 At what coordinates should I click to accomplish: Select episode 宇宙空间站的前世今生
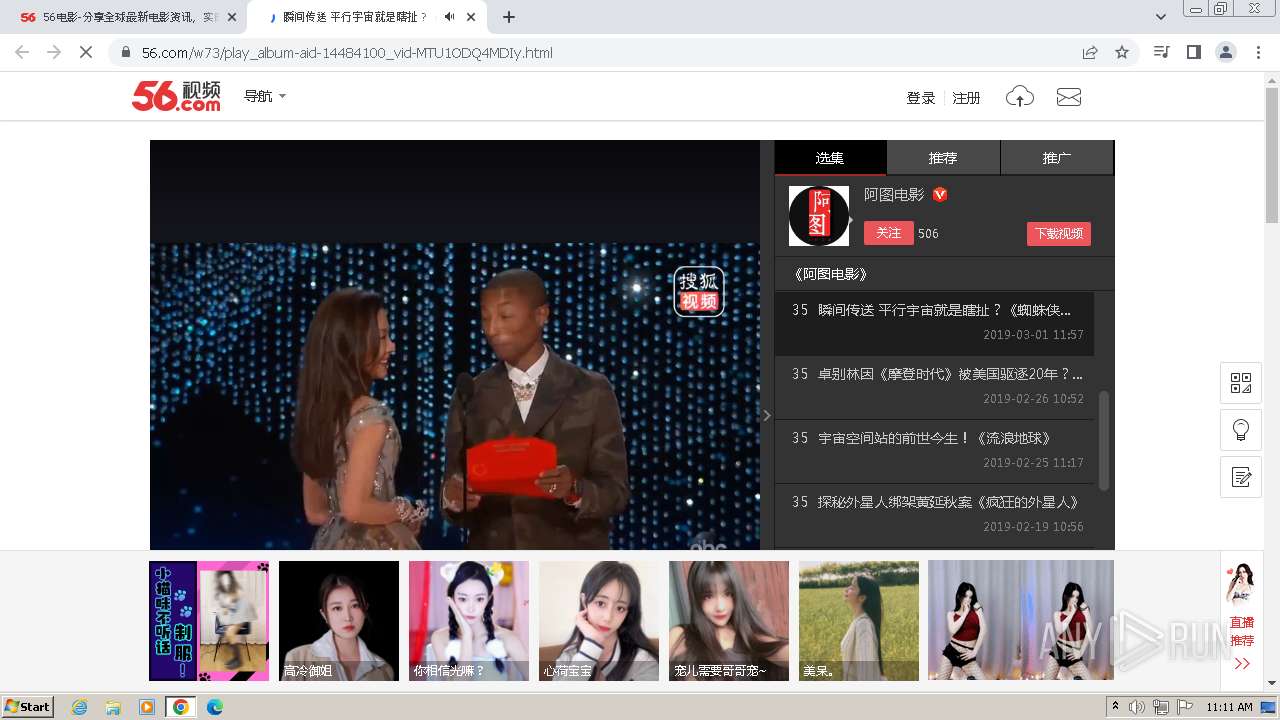(x=934, y=451)
